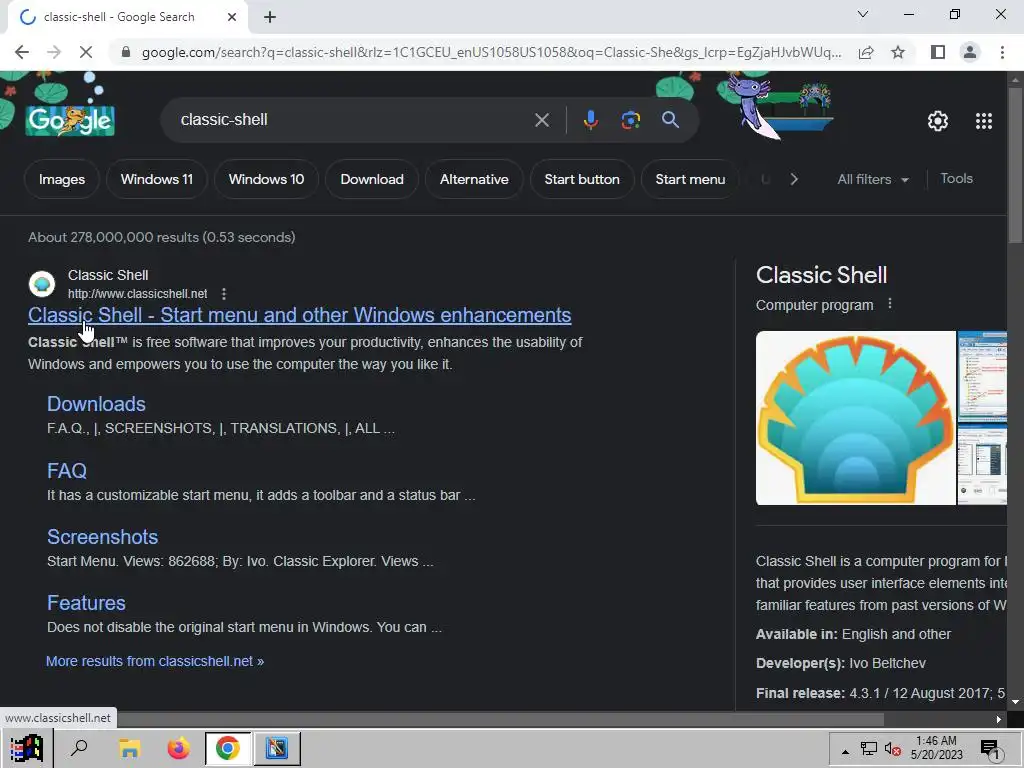Search by image with Google Lens
Image resolution: width=1024 pixels, height=768 pixels.
pyautogui.click(x=630, y=120)
